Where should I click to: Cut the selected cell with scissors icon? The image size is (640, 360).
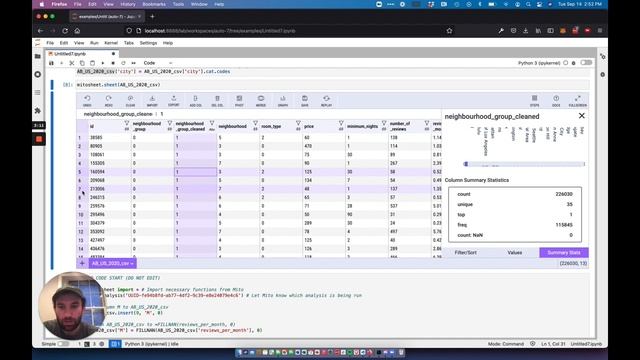(72, 63)
